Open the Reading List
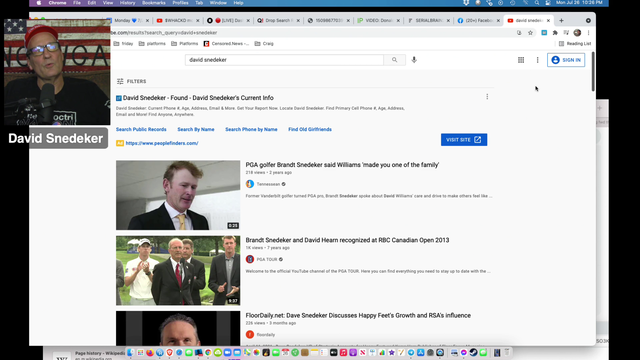Screen dimensions: 640x360 pyautogui.click(x=575, y=44)
